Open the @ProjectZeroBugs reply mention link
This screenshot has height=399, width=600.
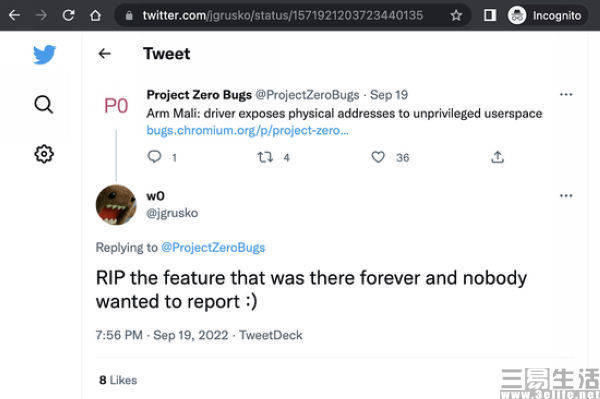[213, 248]
